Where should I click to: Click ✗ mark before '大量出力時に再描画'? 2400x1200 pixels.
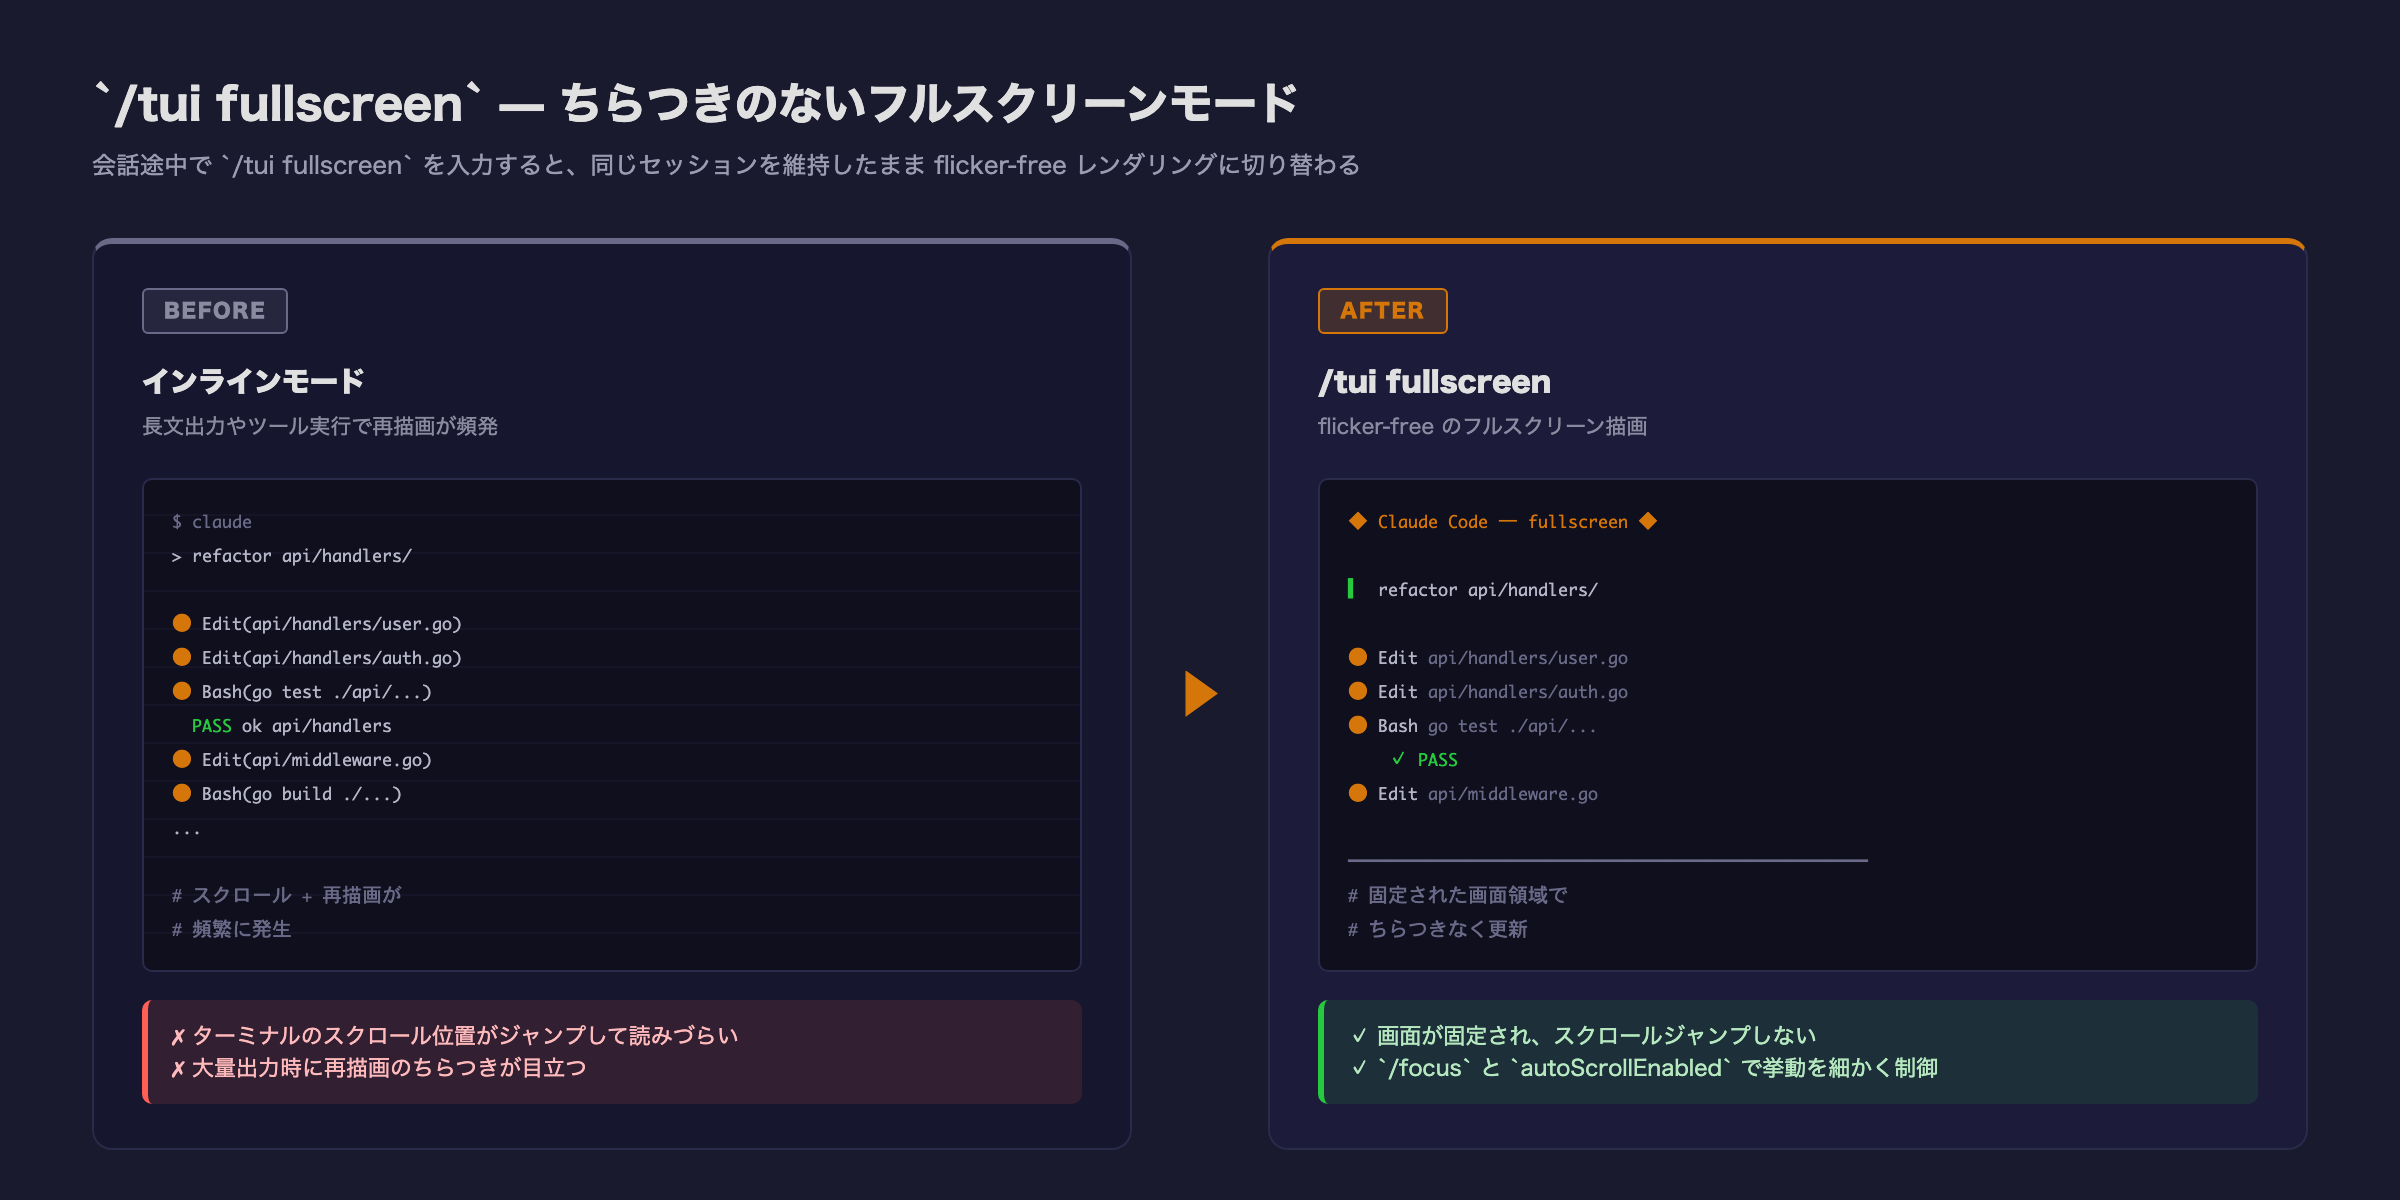(x=178, y=1069)
